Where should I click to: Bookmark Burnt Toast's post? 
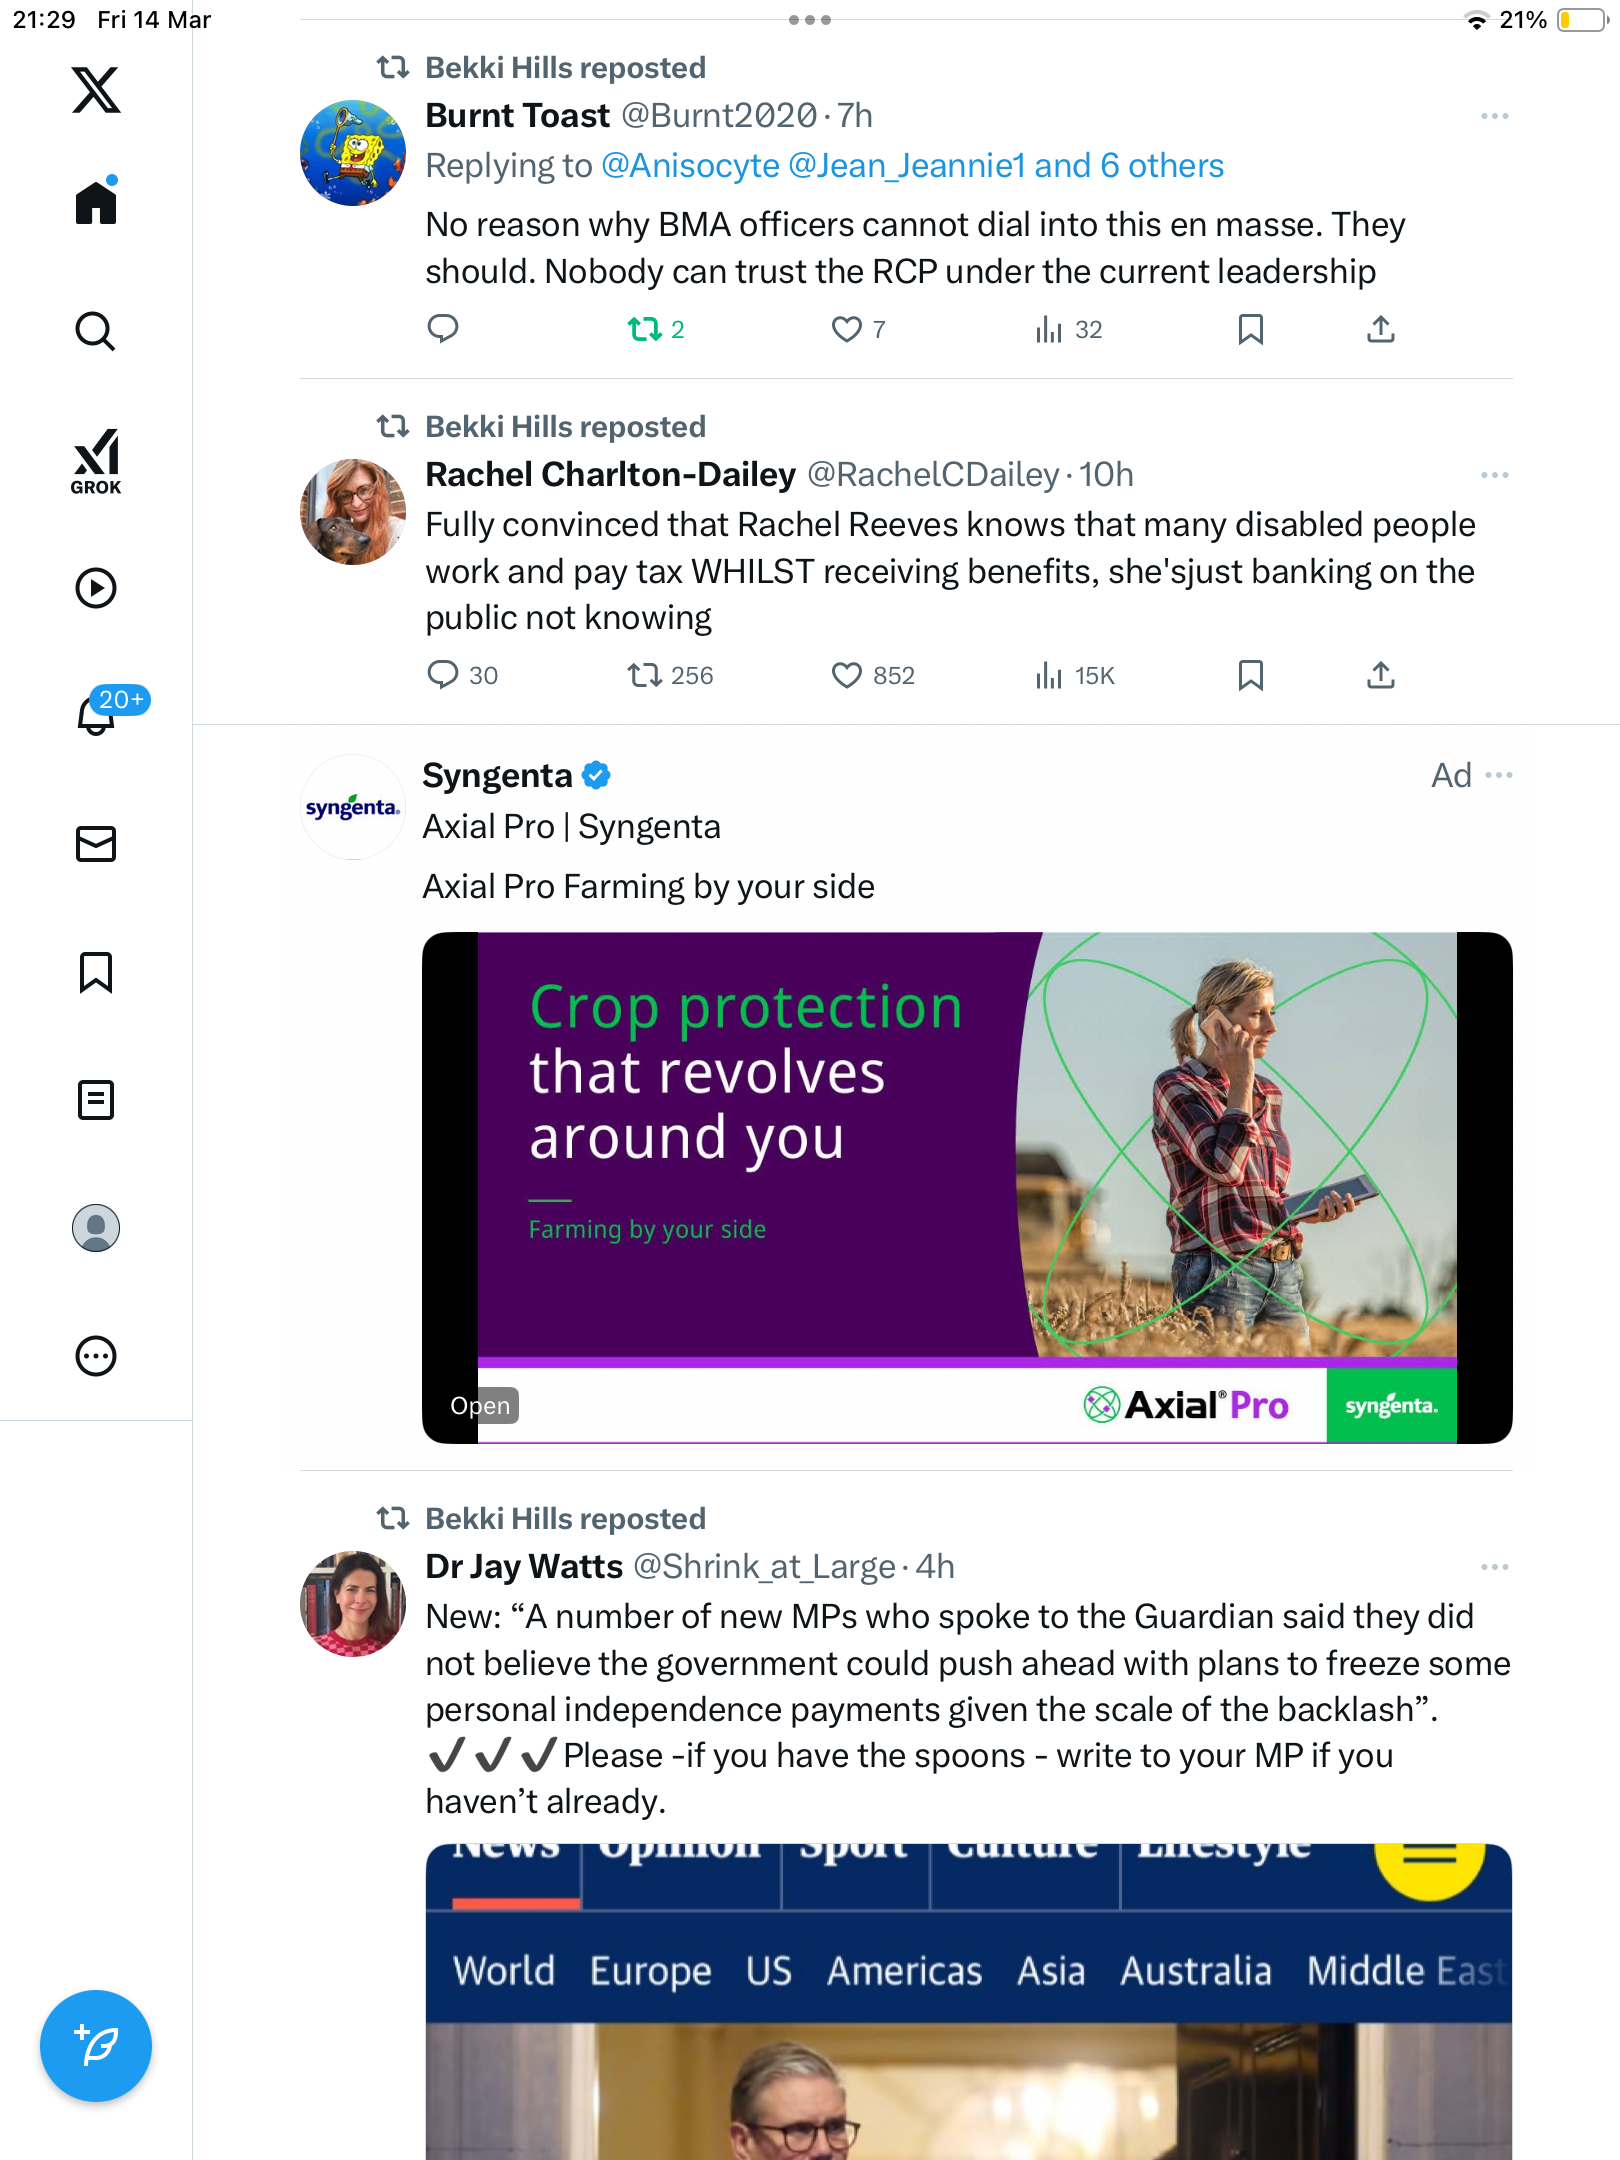(1250, 329)
